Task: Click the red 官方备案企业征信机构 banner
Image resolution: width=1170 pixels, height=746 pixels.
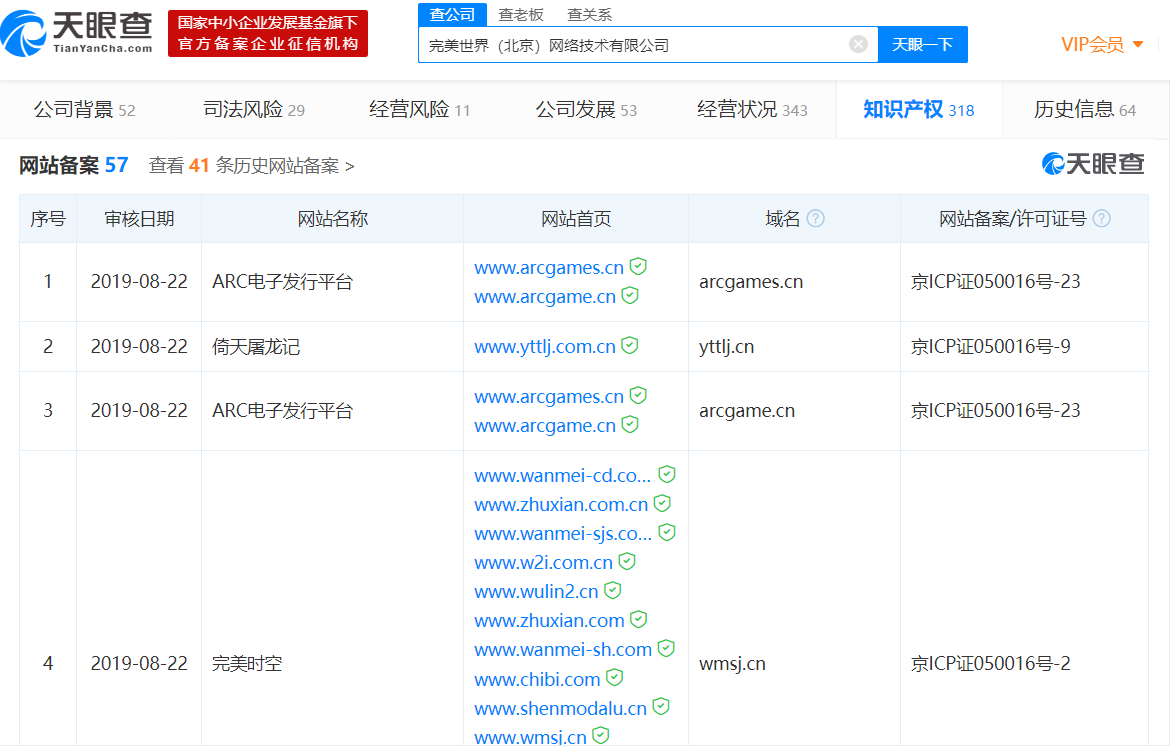Action: (268, 34)
